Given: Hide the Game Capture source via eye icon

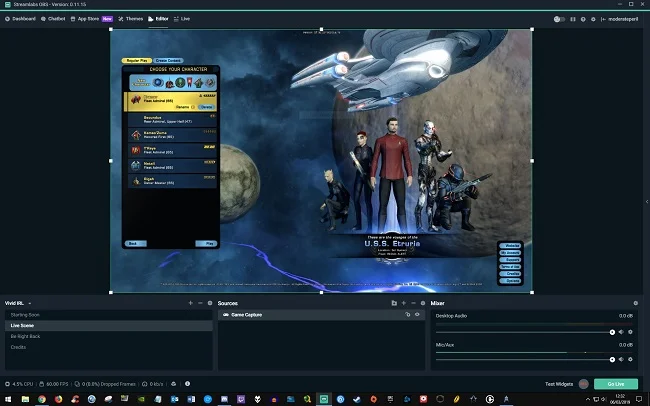Looking at the screenshot, I should coord(417,315).
